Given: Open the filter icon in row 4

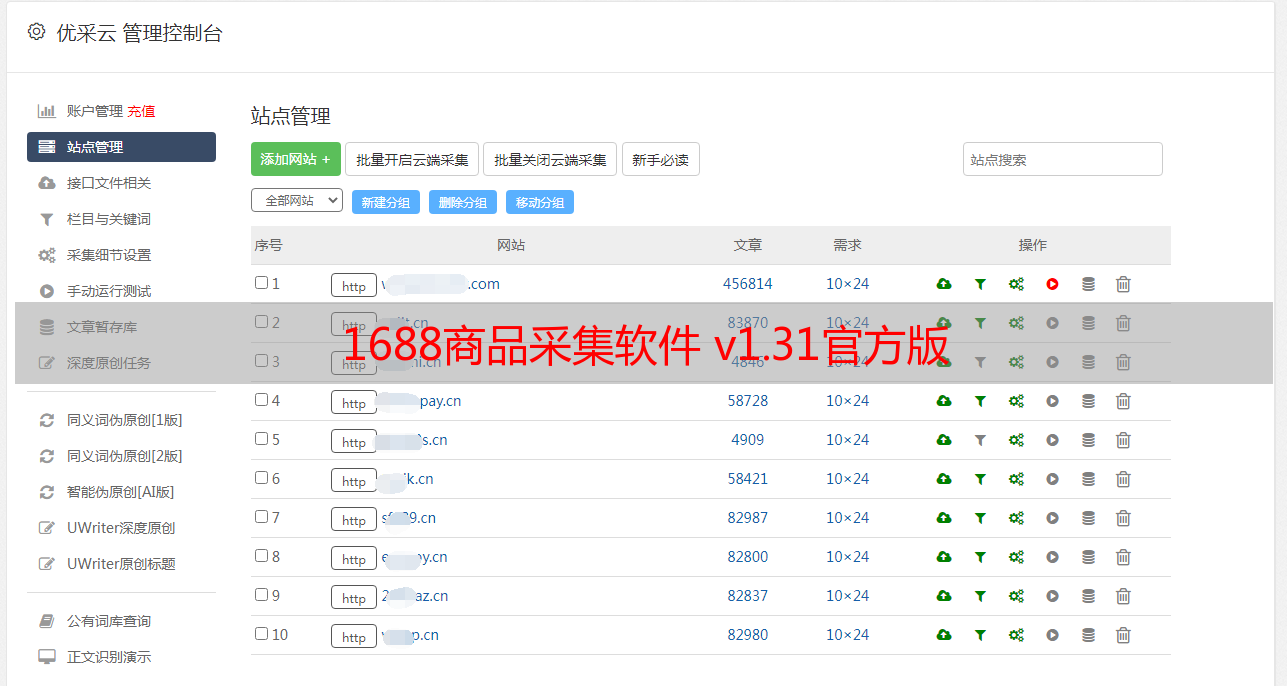Looking at the screenshot, I should 980,401.
